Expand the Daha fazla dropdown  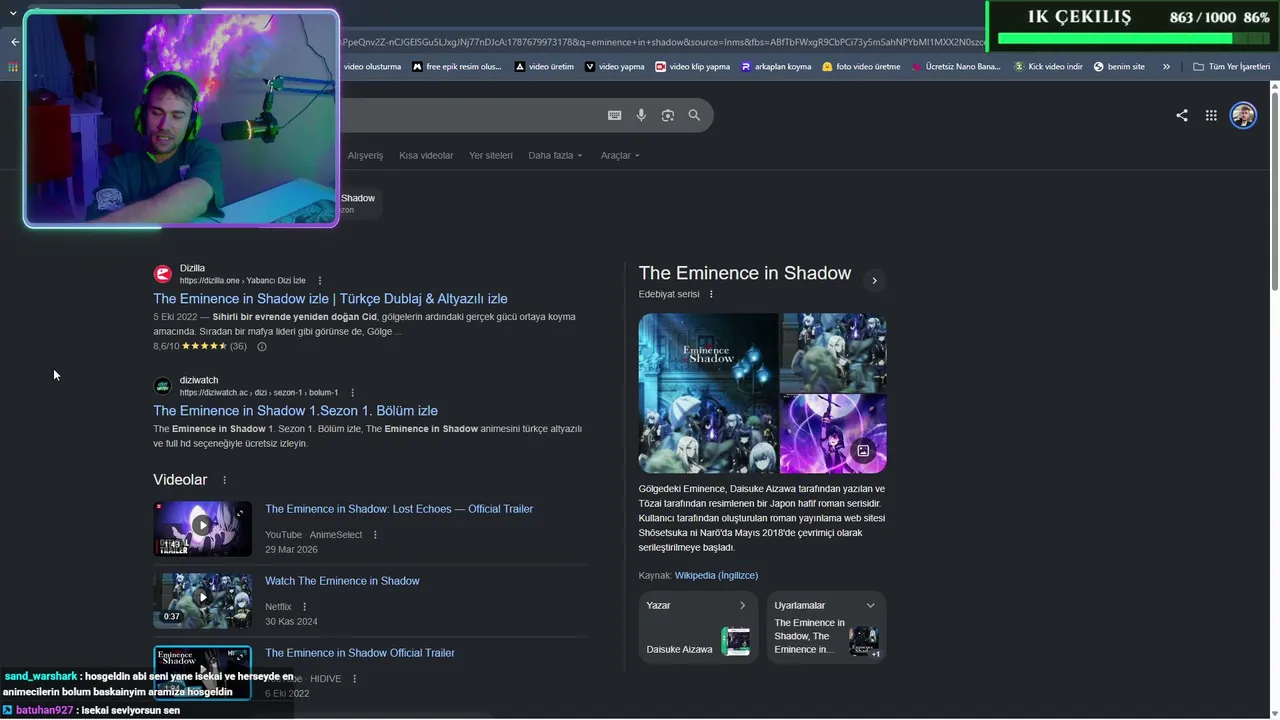click(555, 156)
